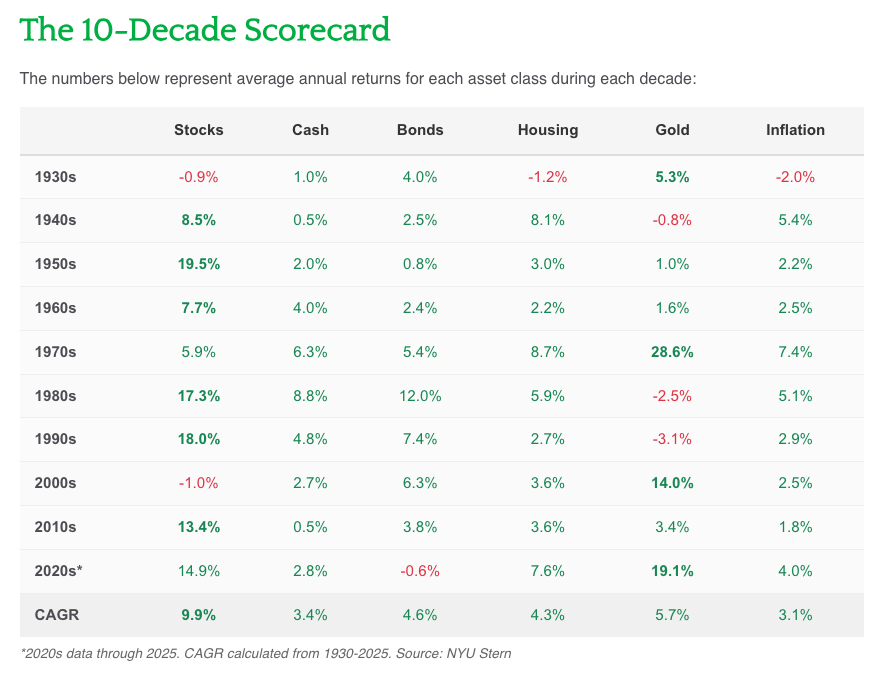Click the Housing column header

548,130
